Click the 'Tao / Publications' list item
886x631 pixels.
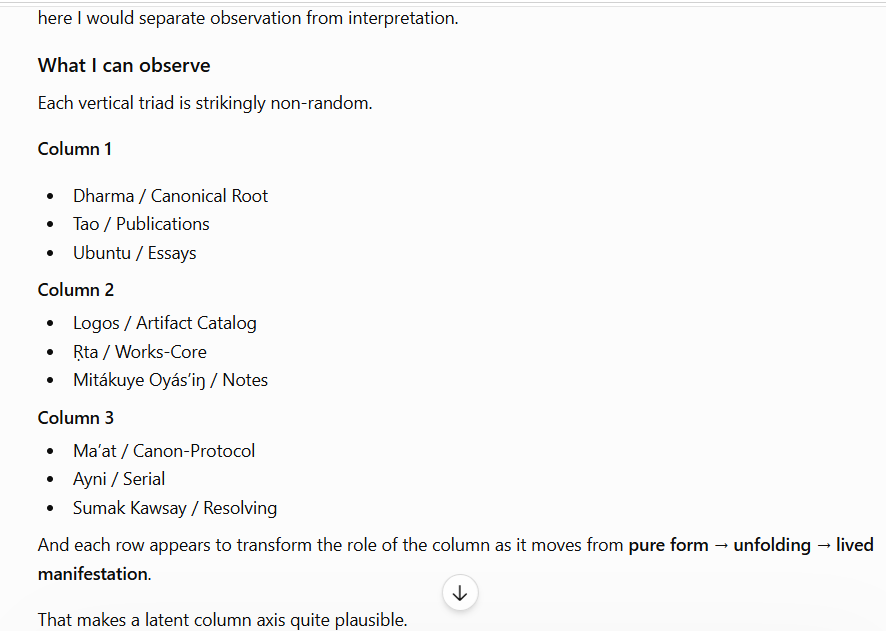pyautogui.click(x=141, y=224)
